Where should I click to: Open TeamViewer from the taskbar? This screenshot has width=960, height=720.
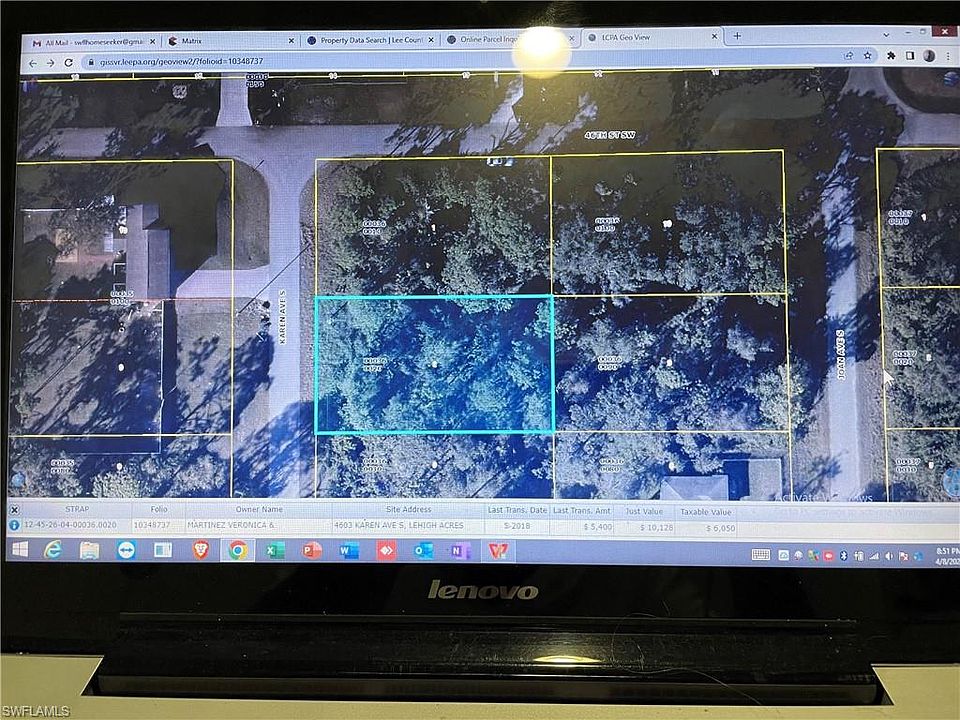pyautogui.click(x=126, y=550)
